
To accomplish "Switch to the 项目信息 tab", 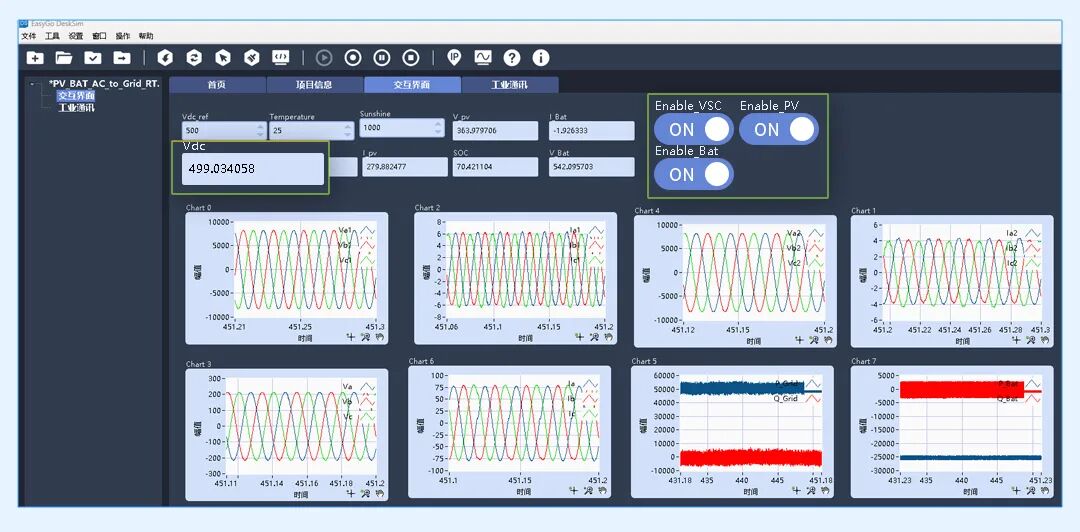I will click(314, 85).
